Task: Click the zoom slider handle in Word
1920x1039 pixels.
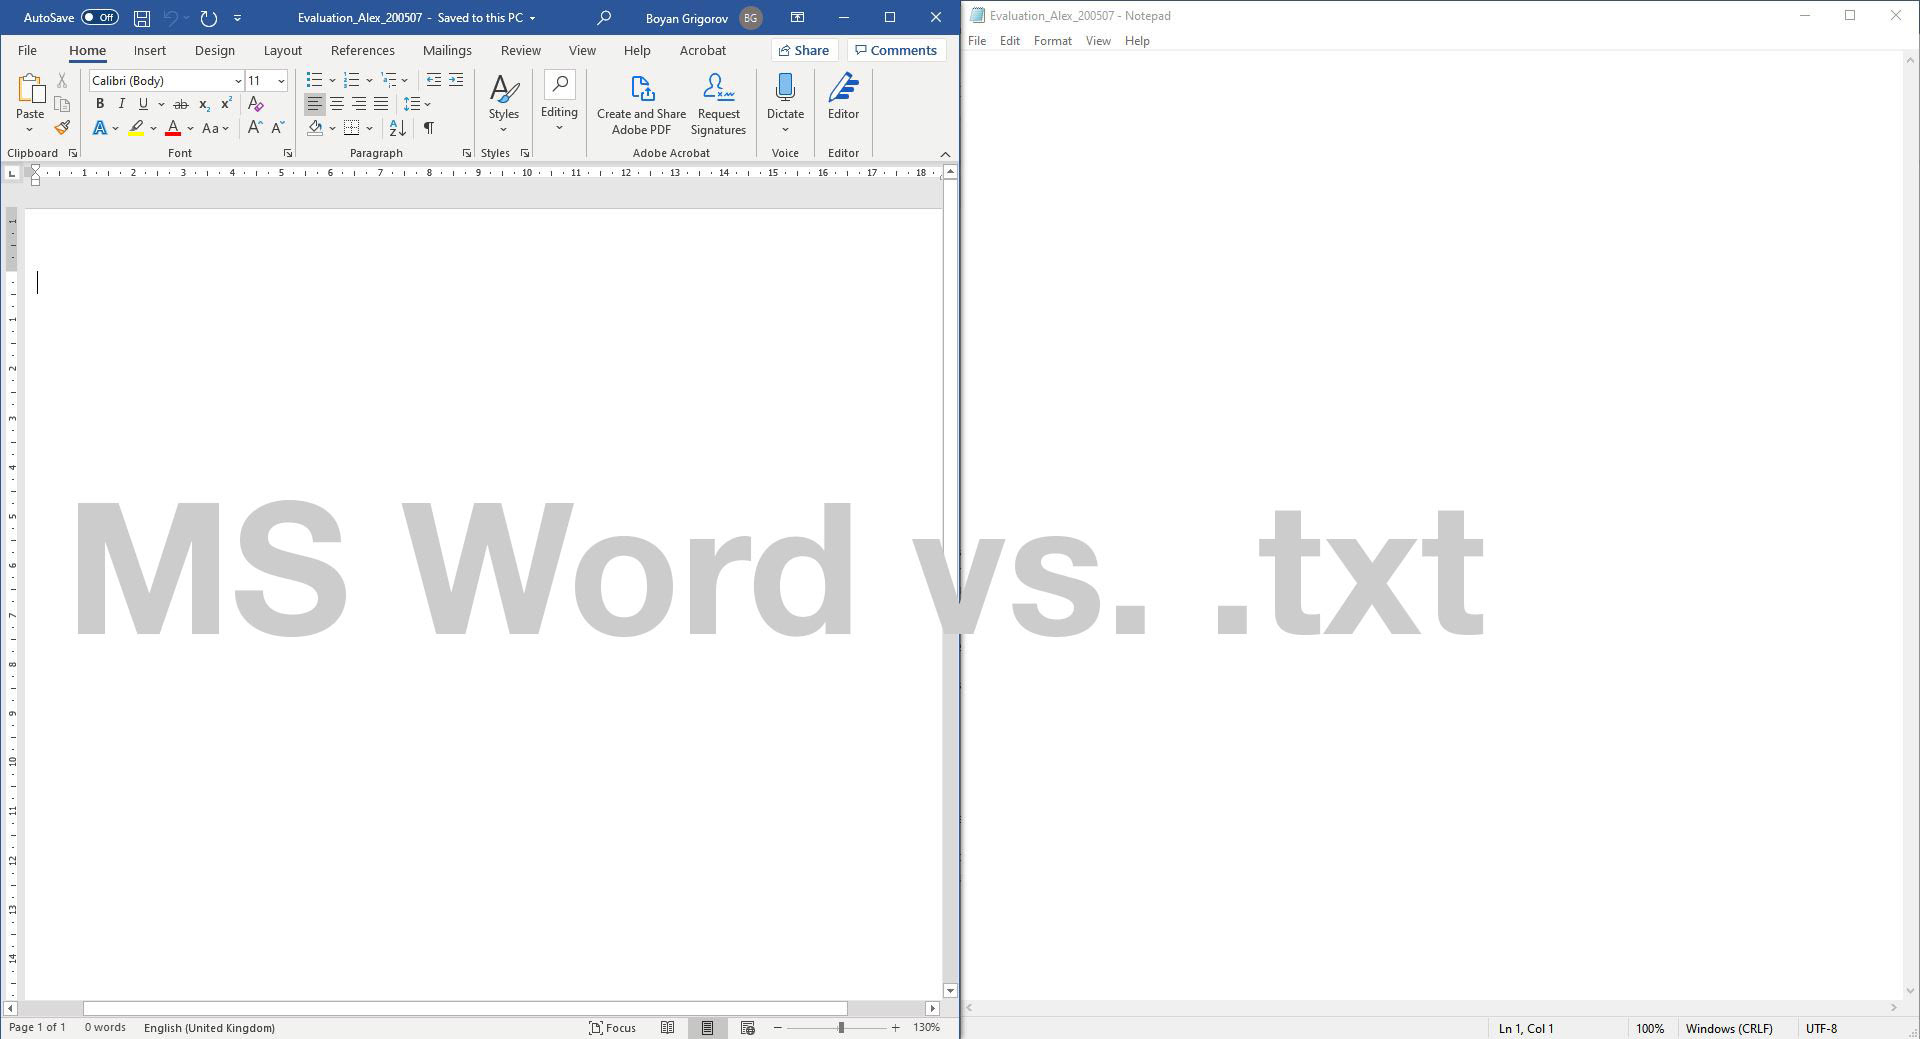Action: click(x=841, y=1027)
